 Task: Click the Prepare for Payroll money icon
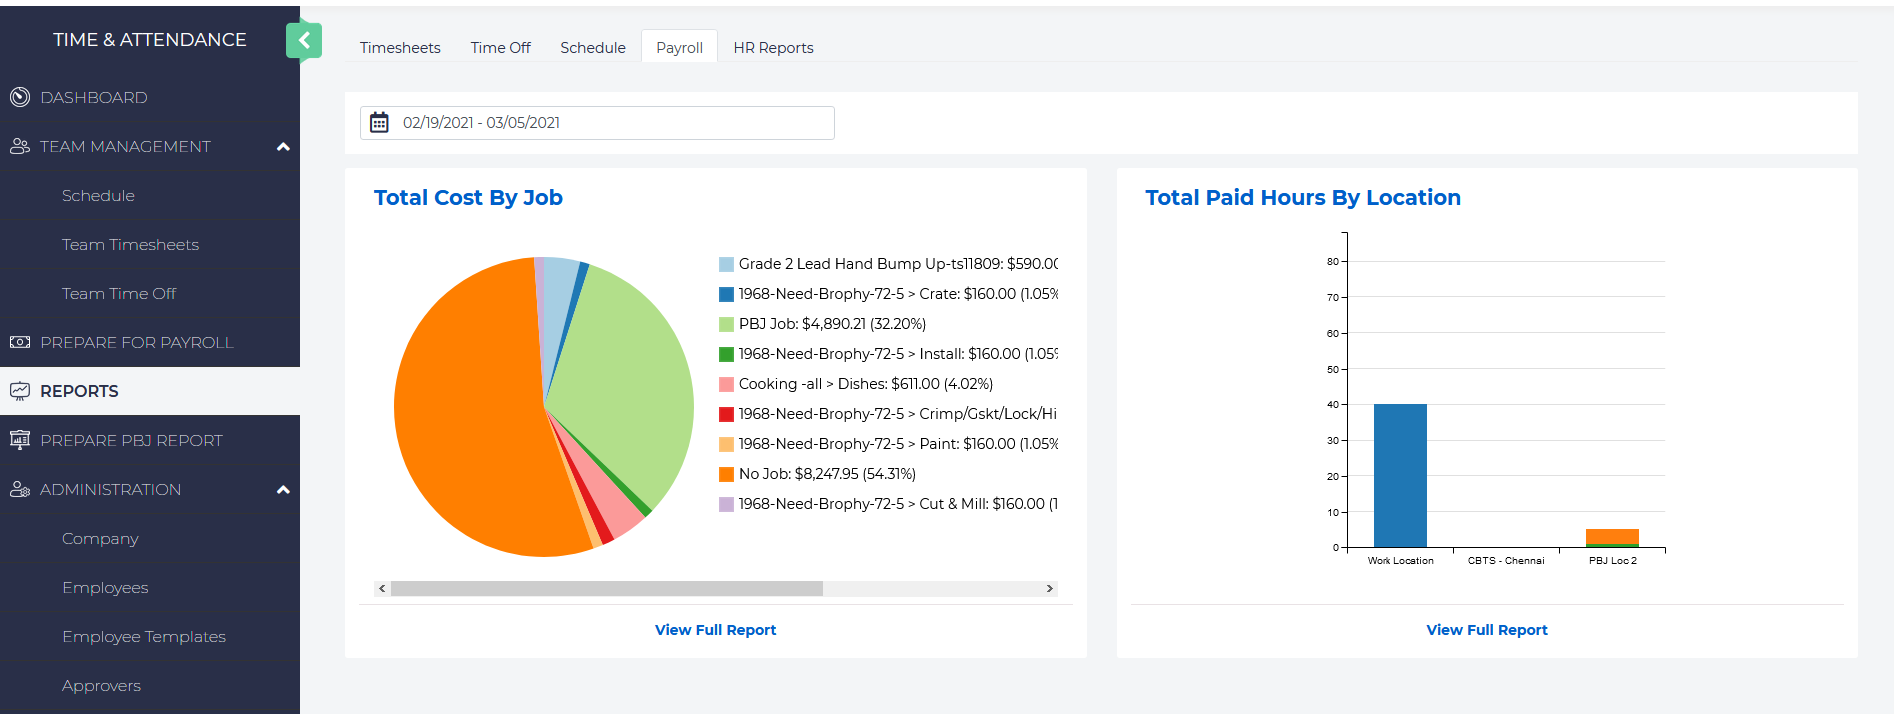pos(20,342)
